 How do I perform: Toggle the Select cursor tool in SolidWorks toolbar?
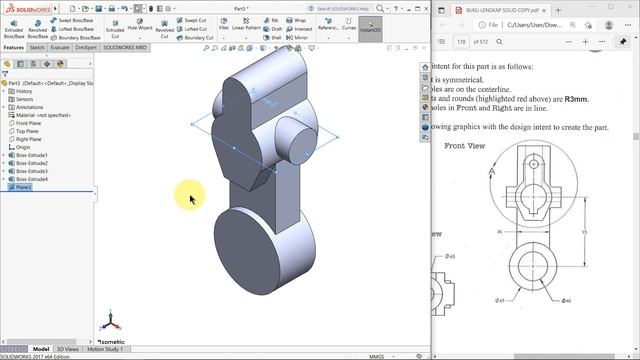[x=138, y=9]
